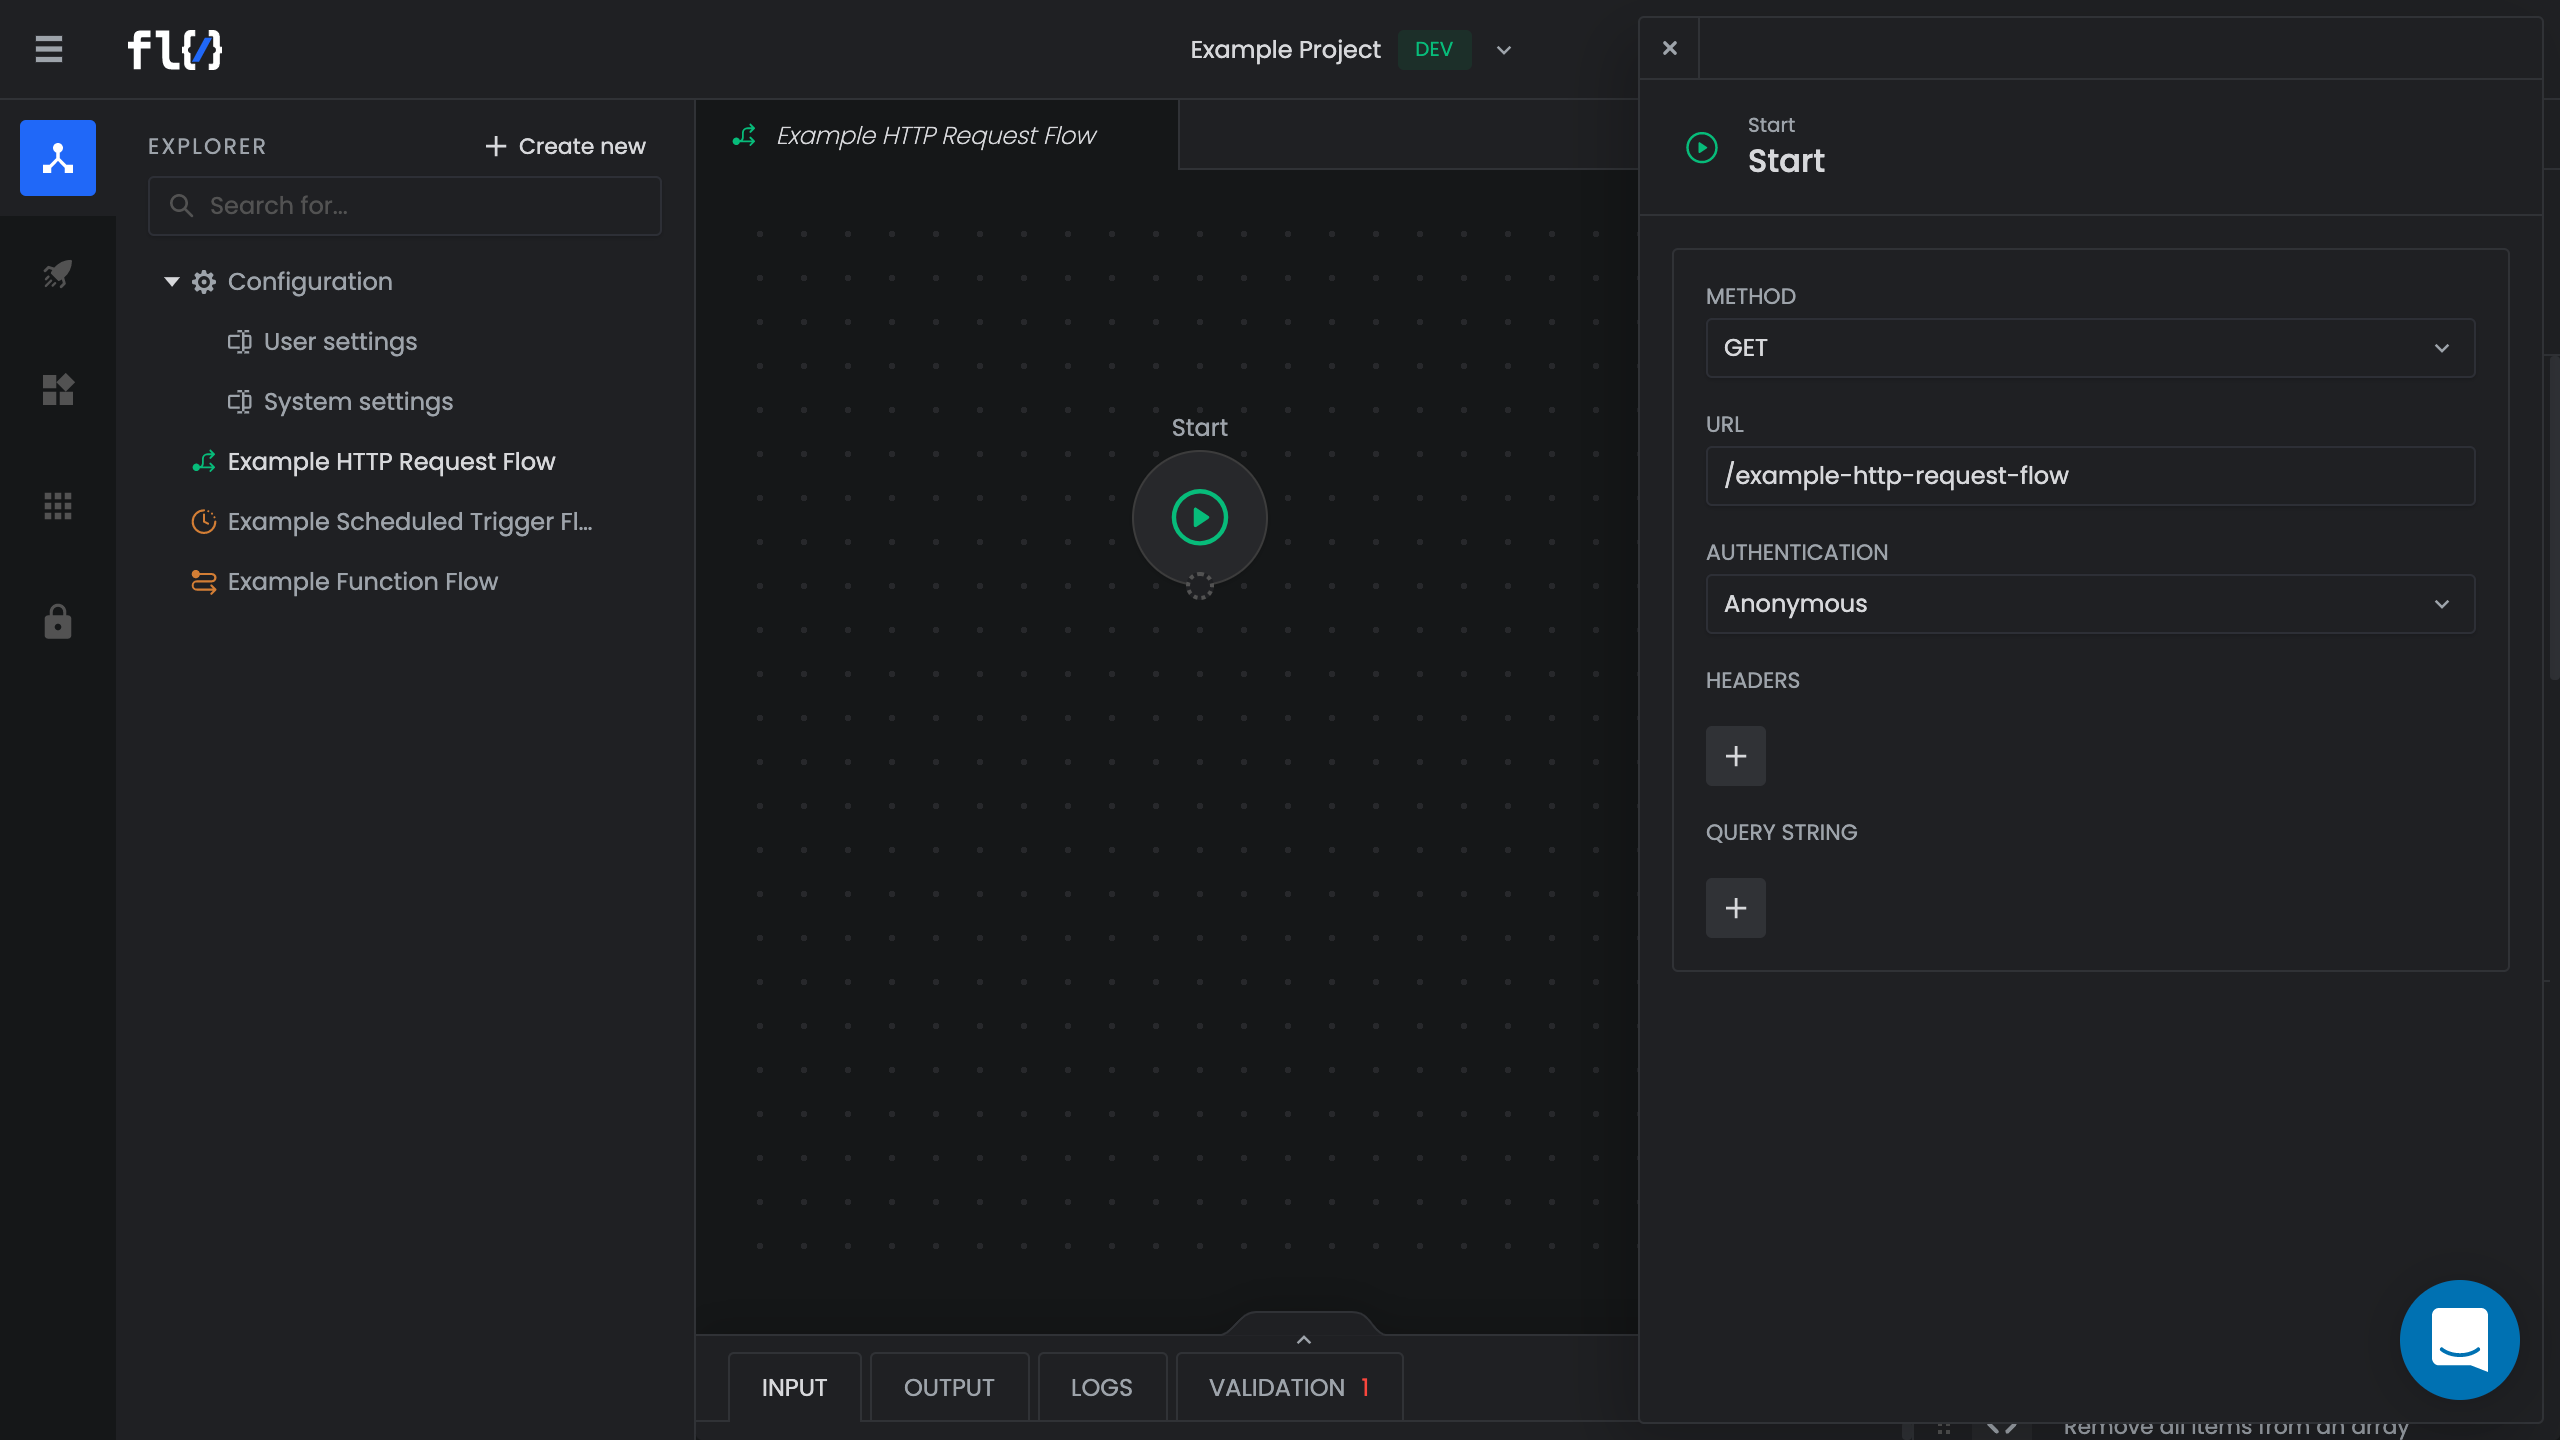Open the lock security sidebar icon

(58, 622)
